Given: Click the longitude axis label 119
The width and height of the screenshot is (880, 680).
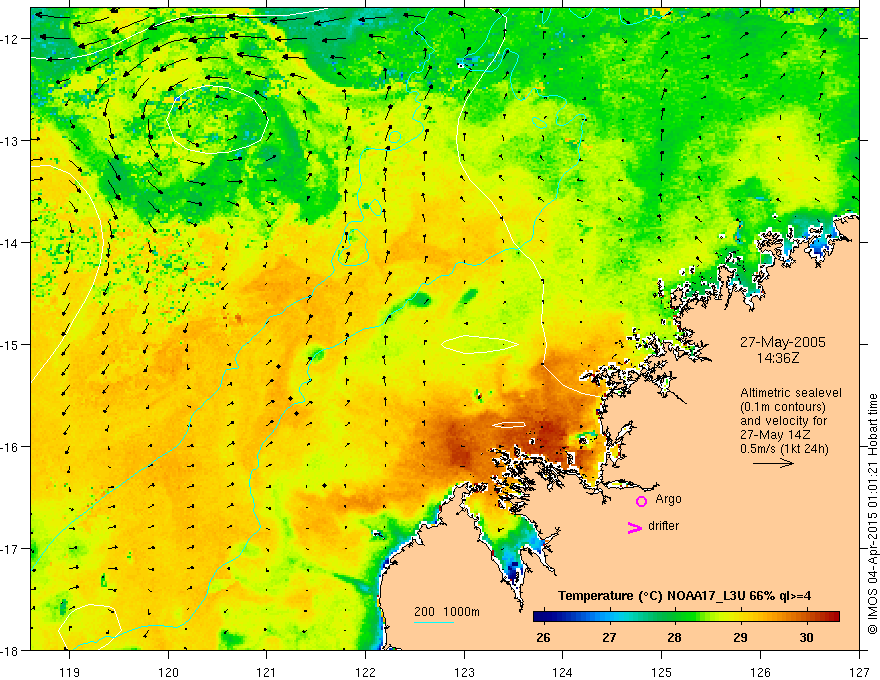Looking at the screenshot, I should tap(70, 672).
